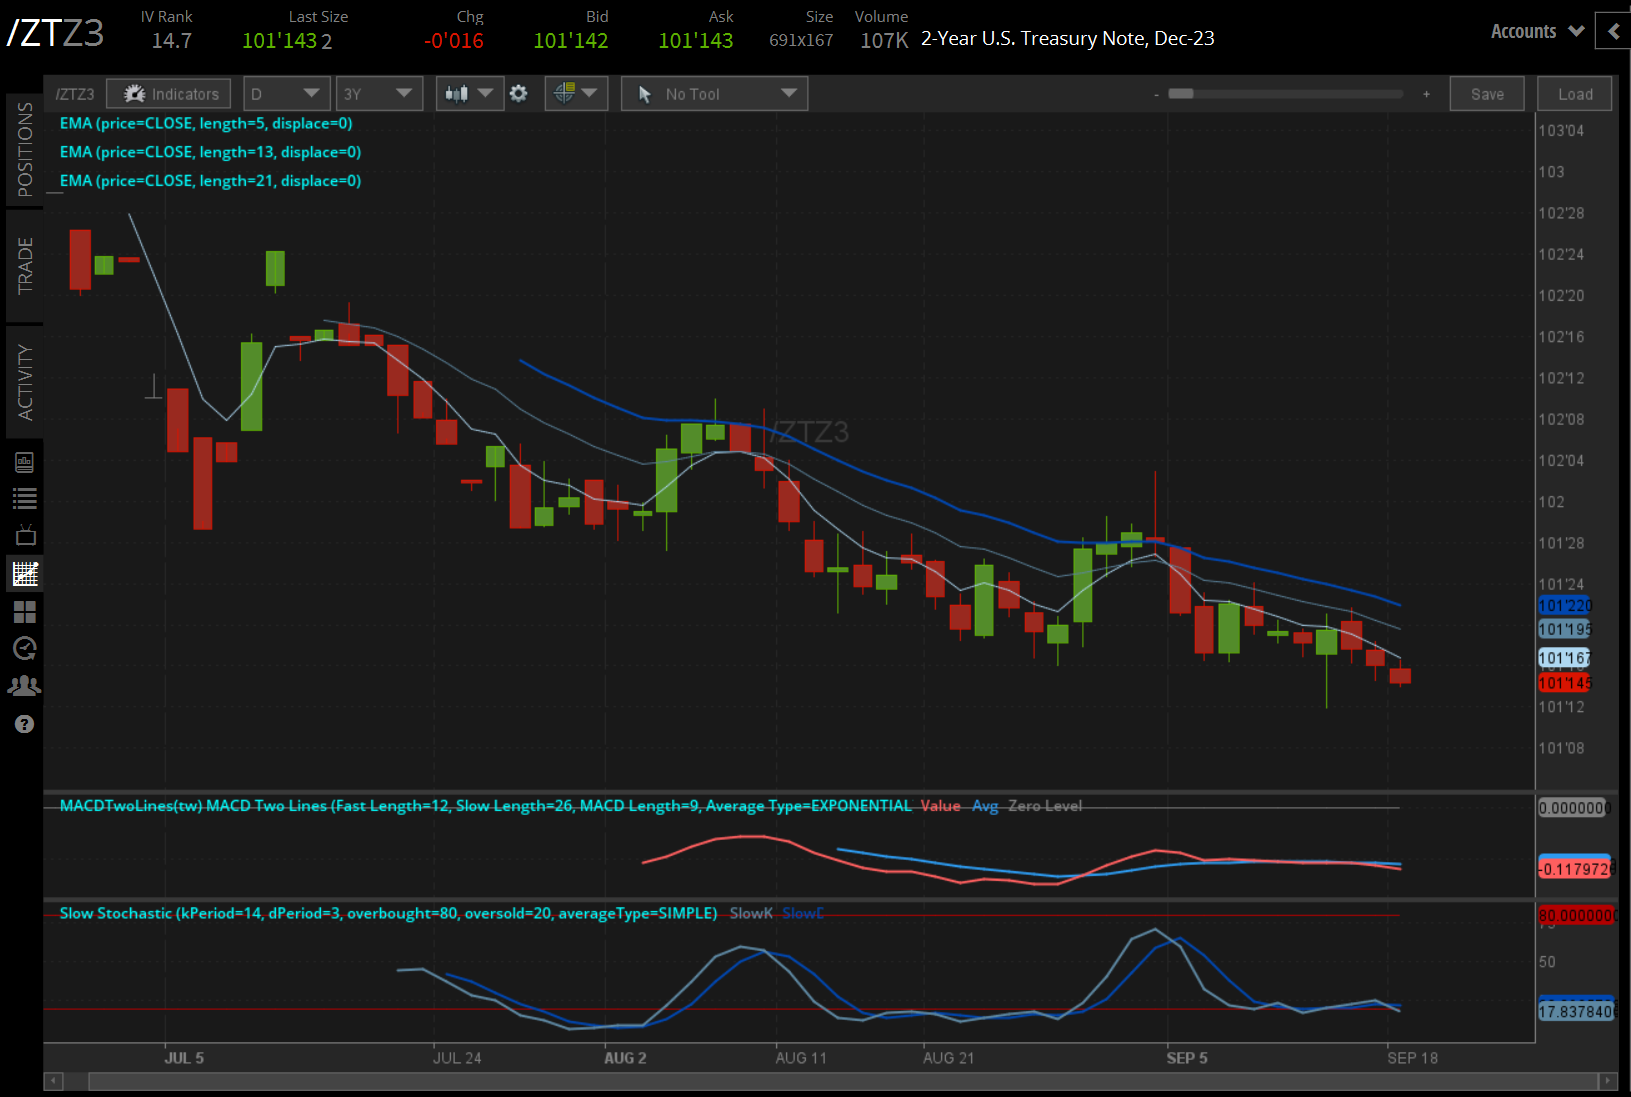The width and height of the screenshot is (1631, 1097).
Task: Change the 3Y time range dropdown
Action: coord(379,94)
